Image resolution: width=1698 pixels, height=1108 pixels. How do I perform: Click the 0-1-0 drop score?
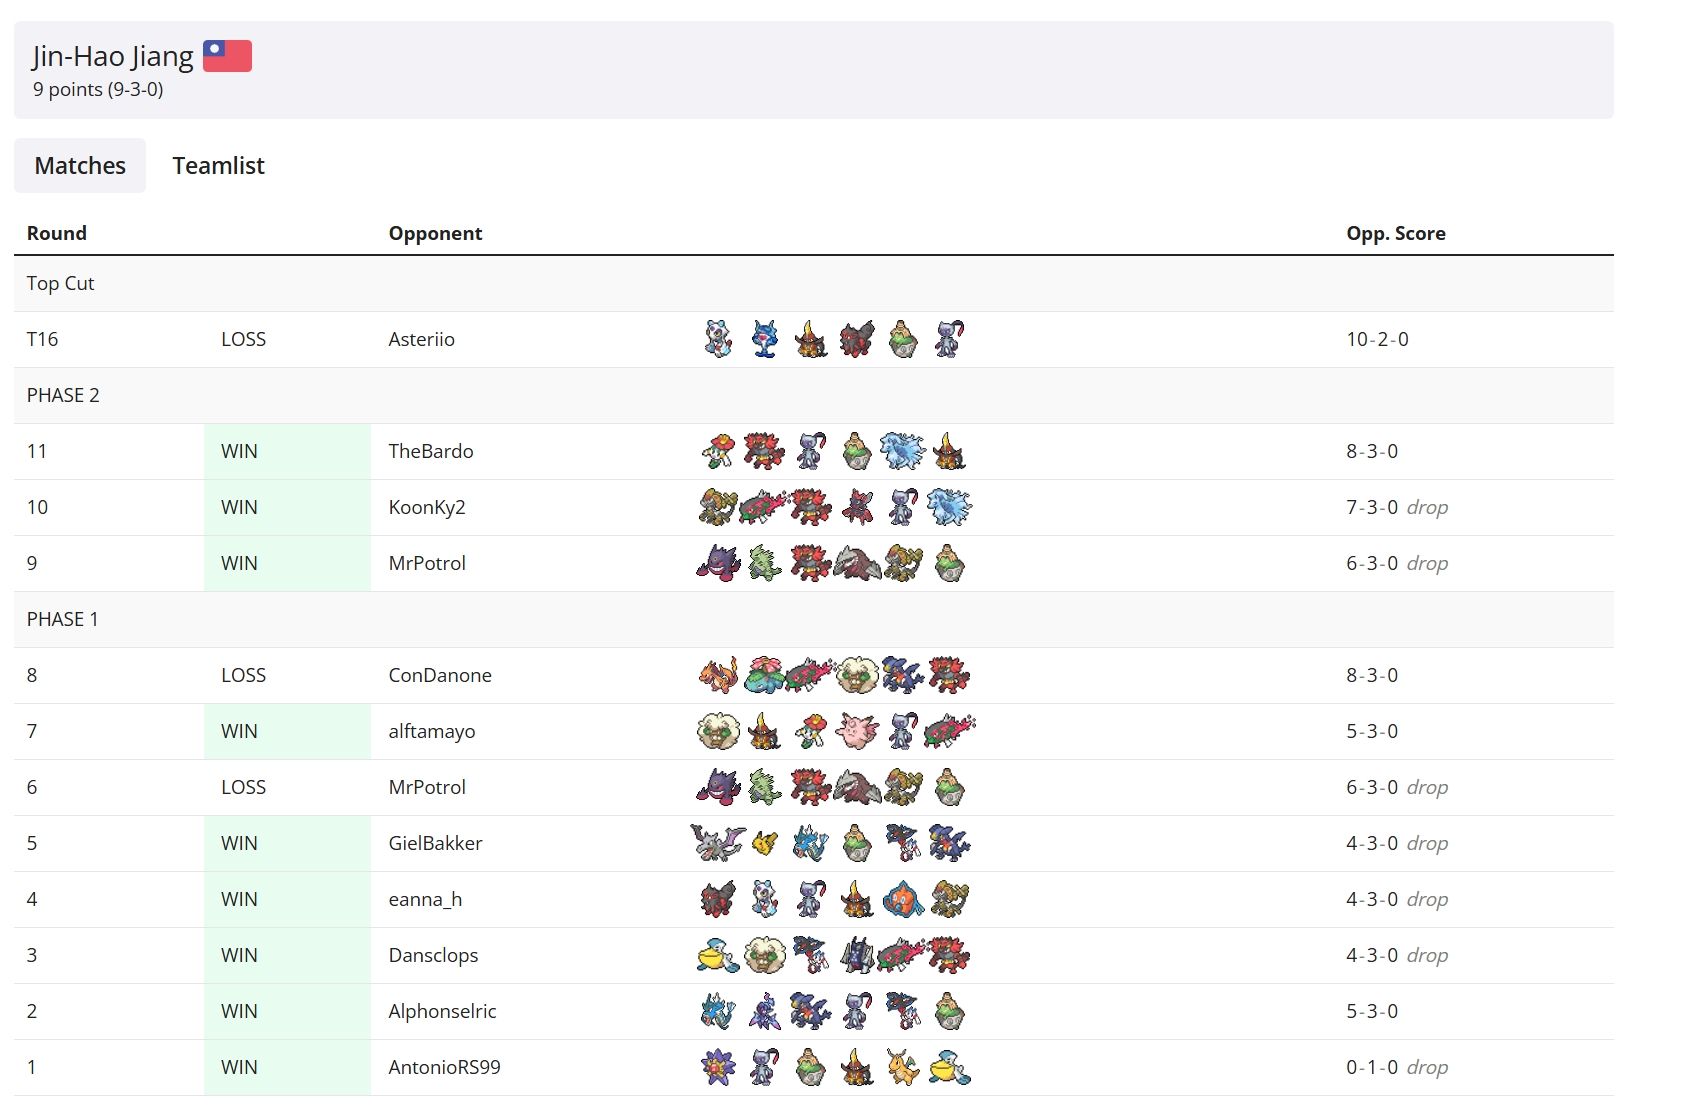tap(1397, 1067)
